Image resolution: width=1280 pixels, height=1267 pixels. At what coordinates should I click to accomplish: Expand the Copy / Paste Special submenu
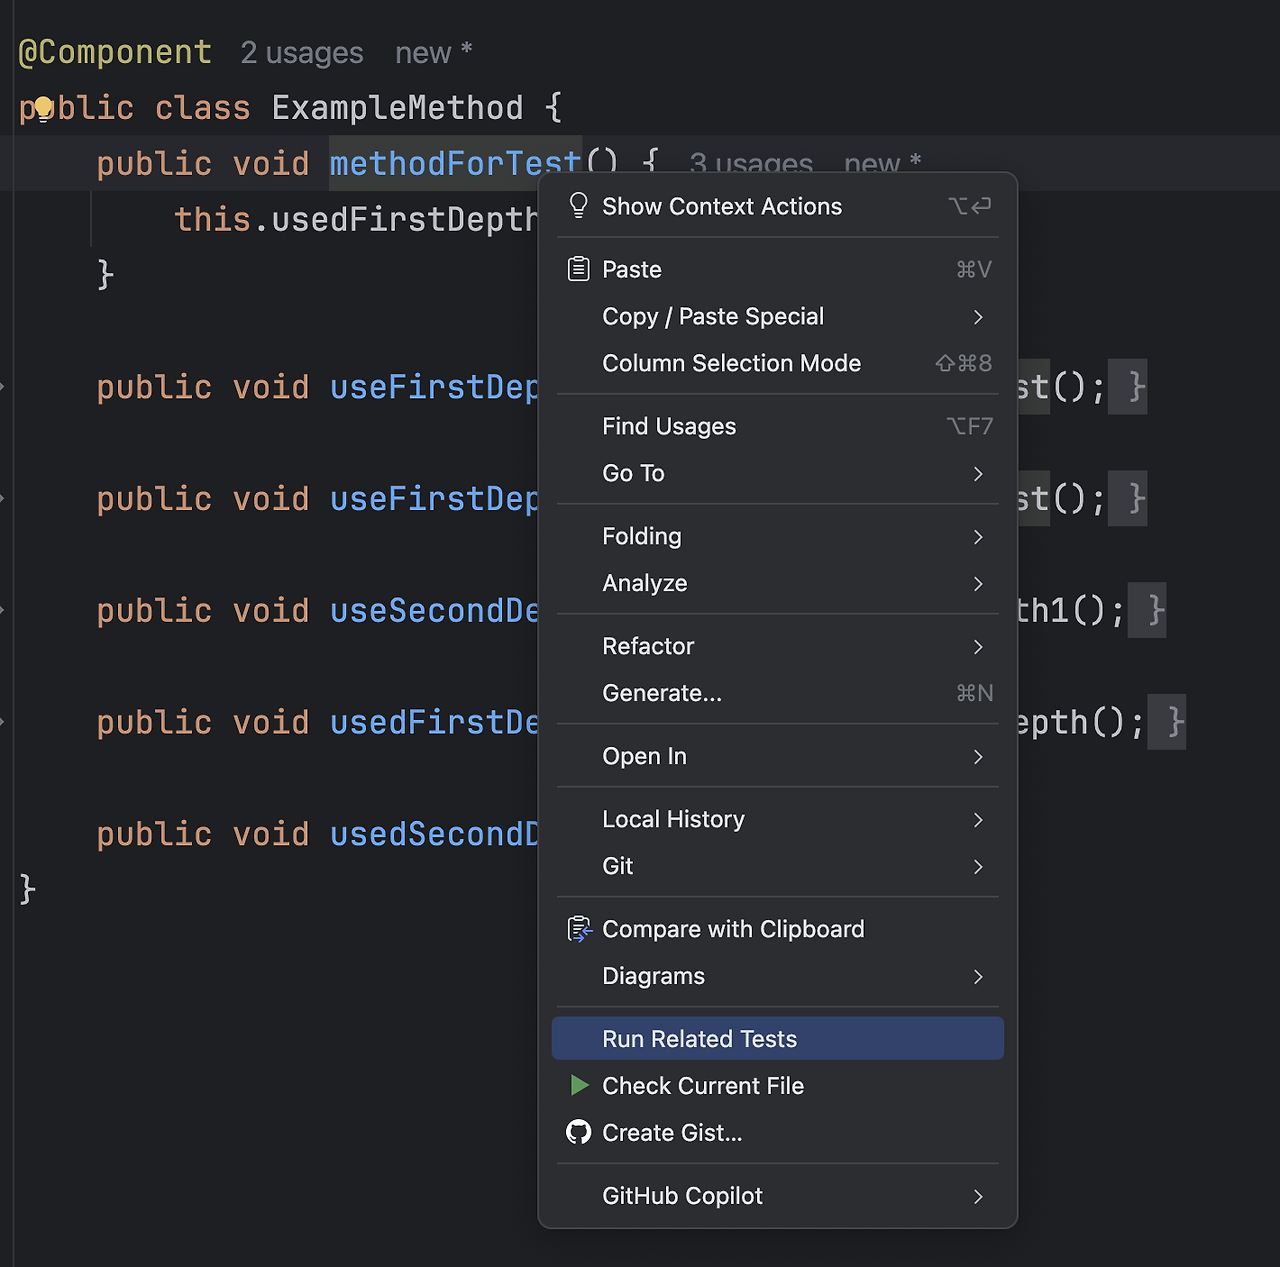point(777,316)
